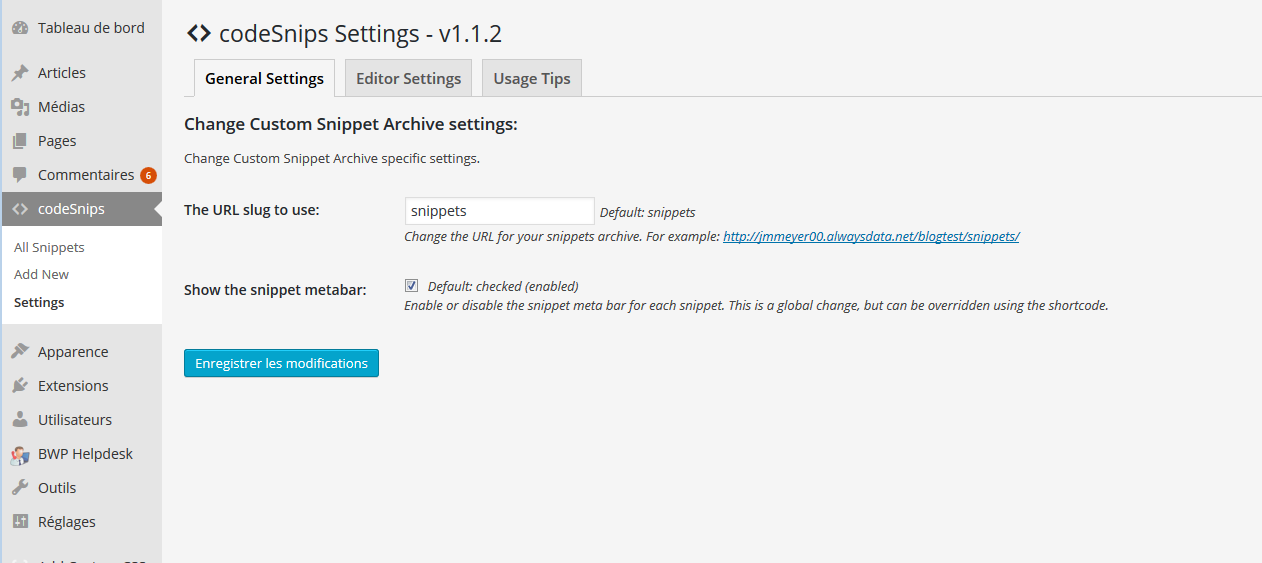1262x563 pixels.
Task: Click 'Default: checked (enabled)' hint text
Action: pos(503,287)
